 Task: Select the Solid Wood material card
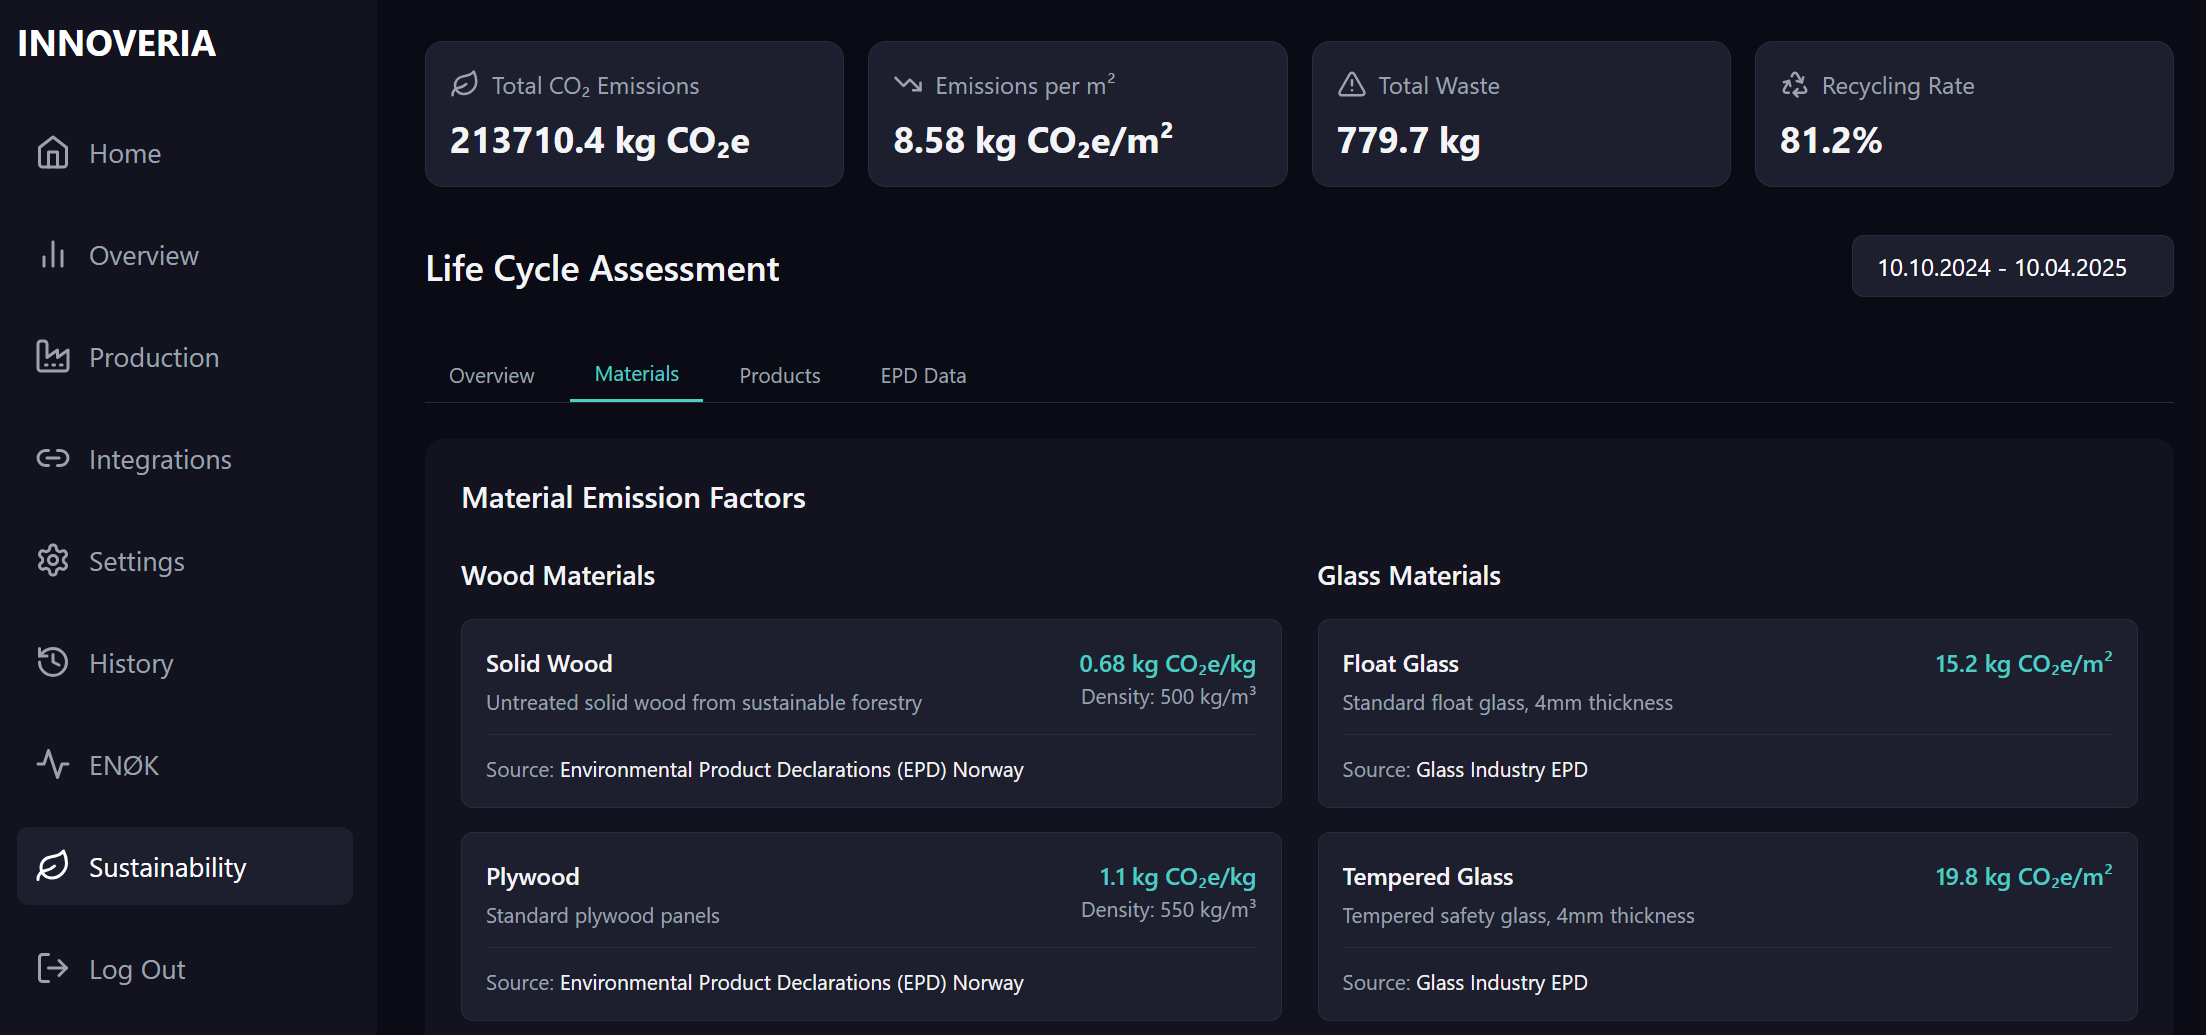coord(871,713)
